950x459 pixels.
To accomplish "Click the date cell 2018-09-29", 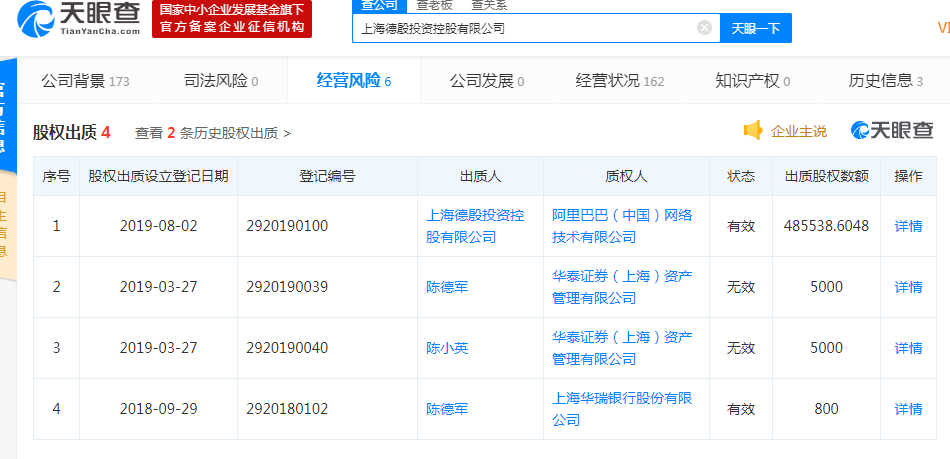I will coord(158,409).
